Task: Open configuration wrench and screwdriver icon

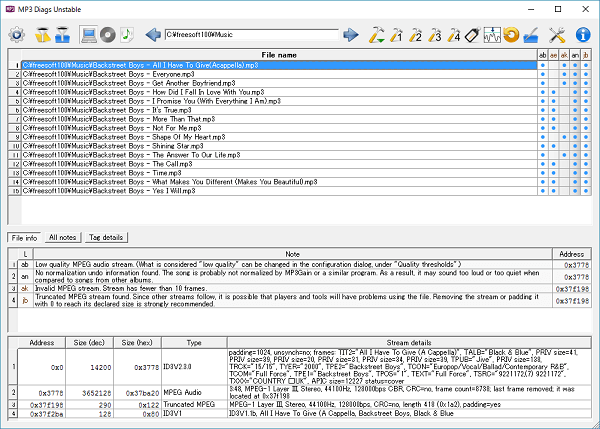Action: tap(558, 35)
